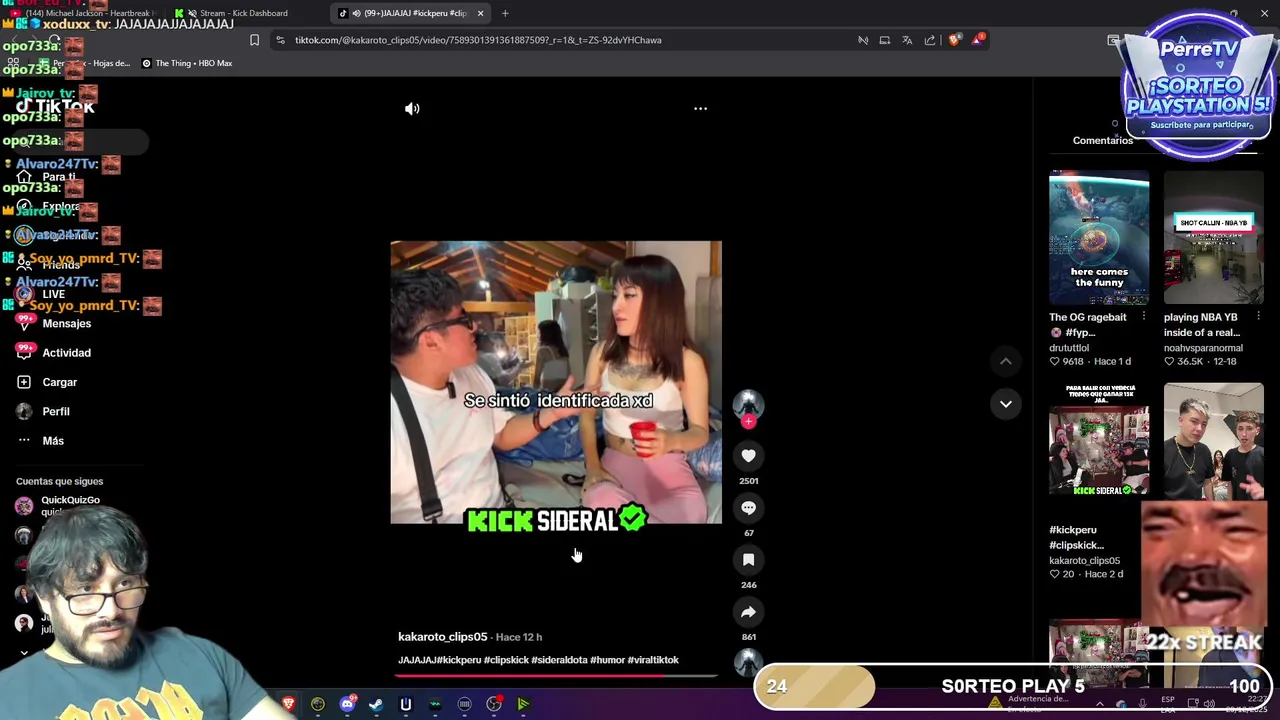1280x720 pixels.
Task: Click the browser share icon
Action: click(x=930, y=40)
